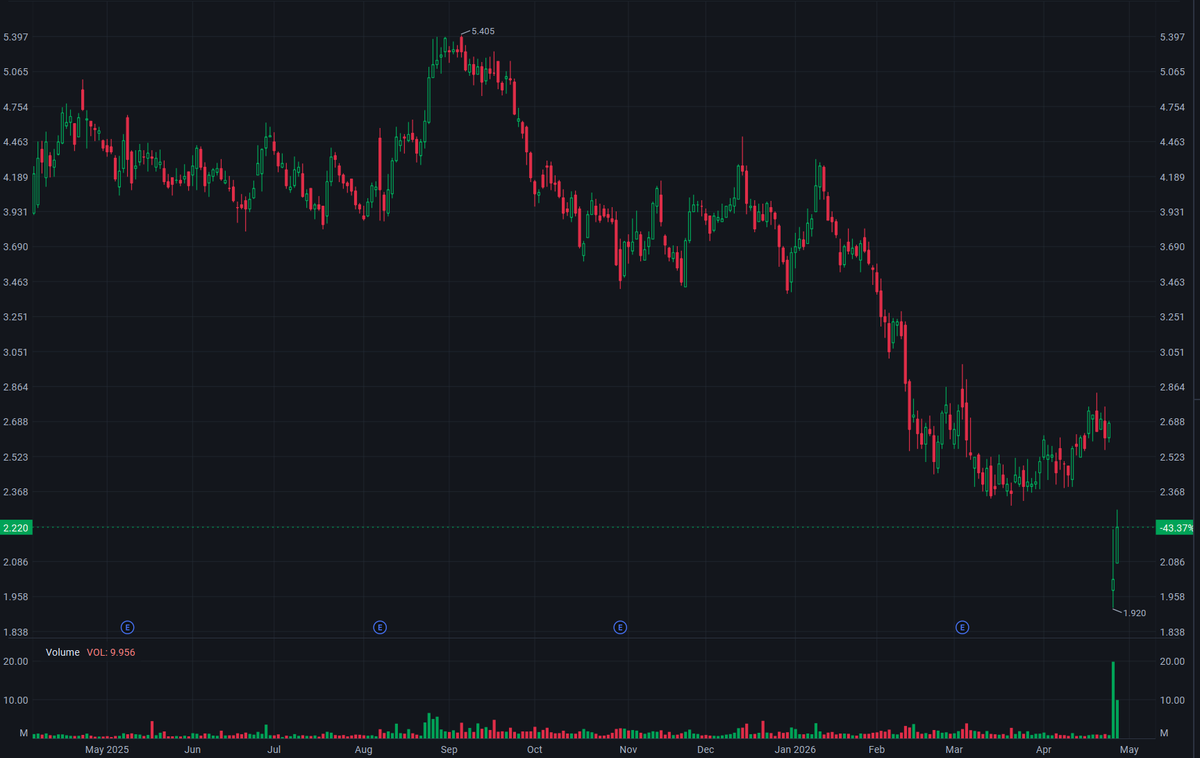This screenshot has width=1200, height=758.
Task: Click 3.931 on the right price axis
Action: pos(1174,212)
